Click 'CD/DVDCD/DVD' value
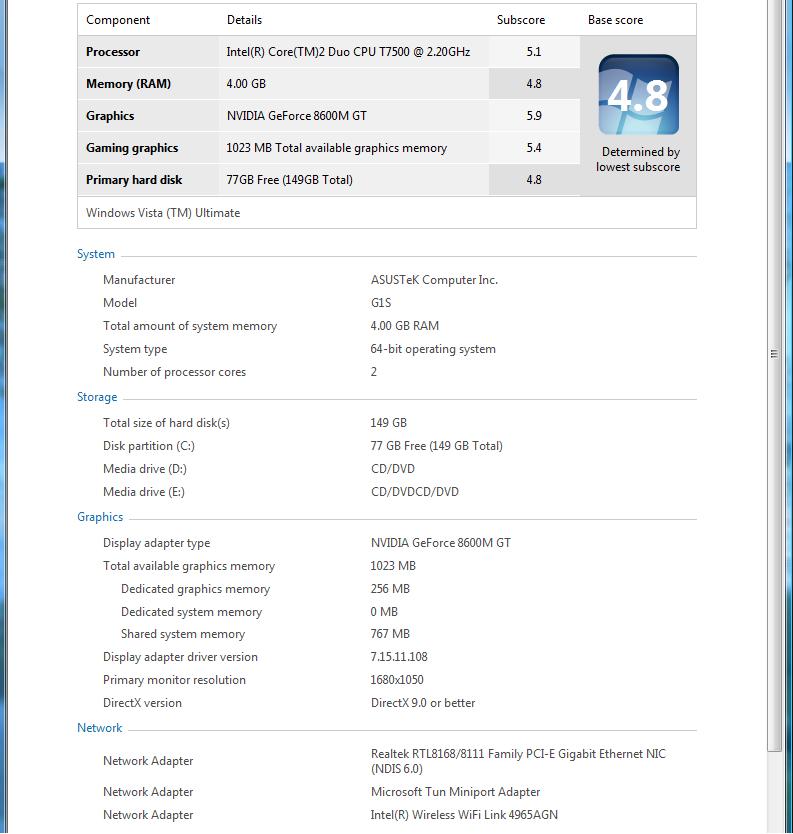 click(x=415, y=491)
